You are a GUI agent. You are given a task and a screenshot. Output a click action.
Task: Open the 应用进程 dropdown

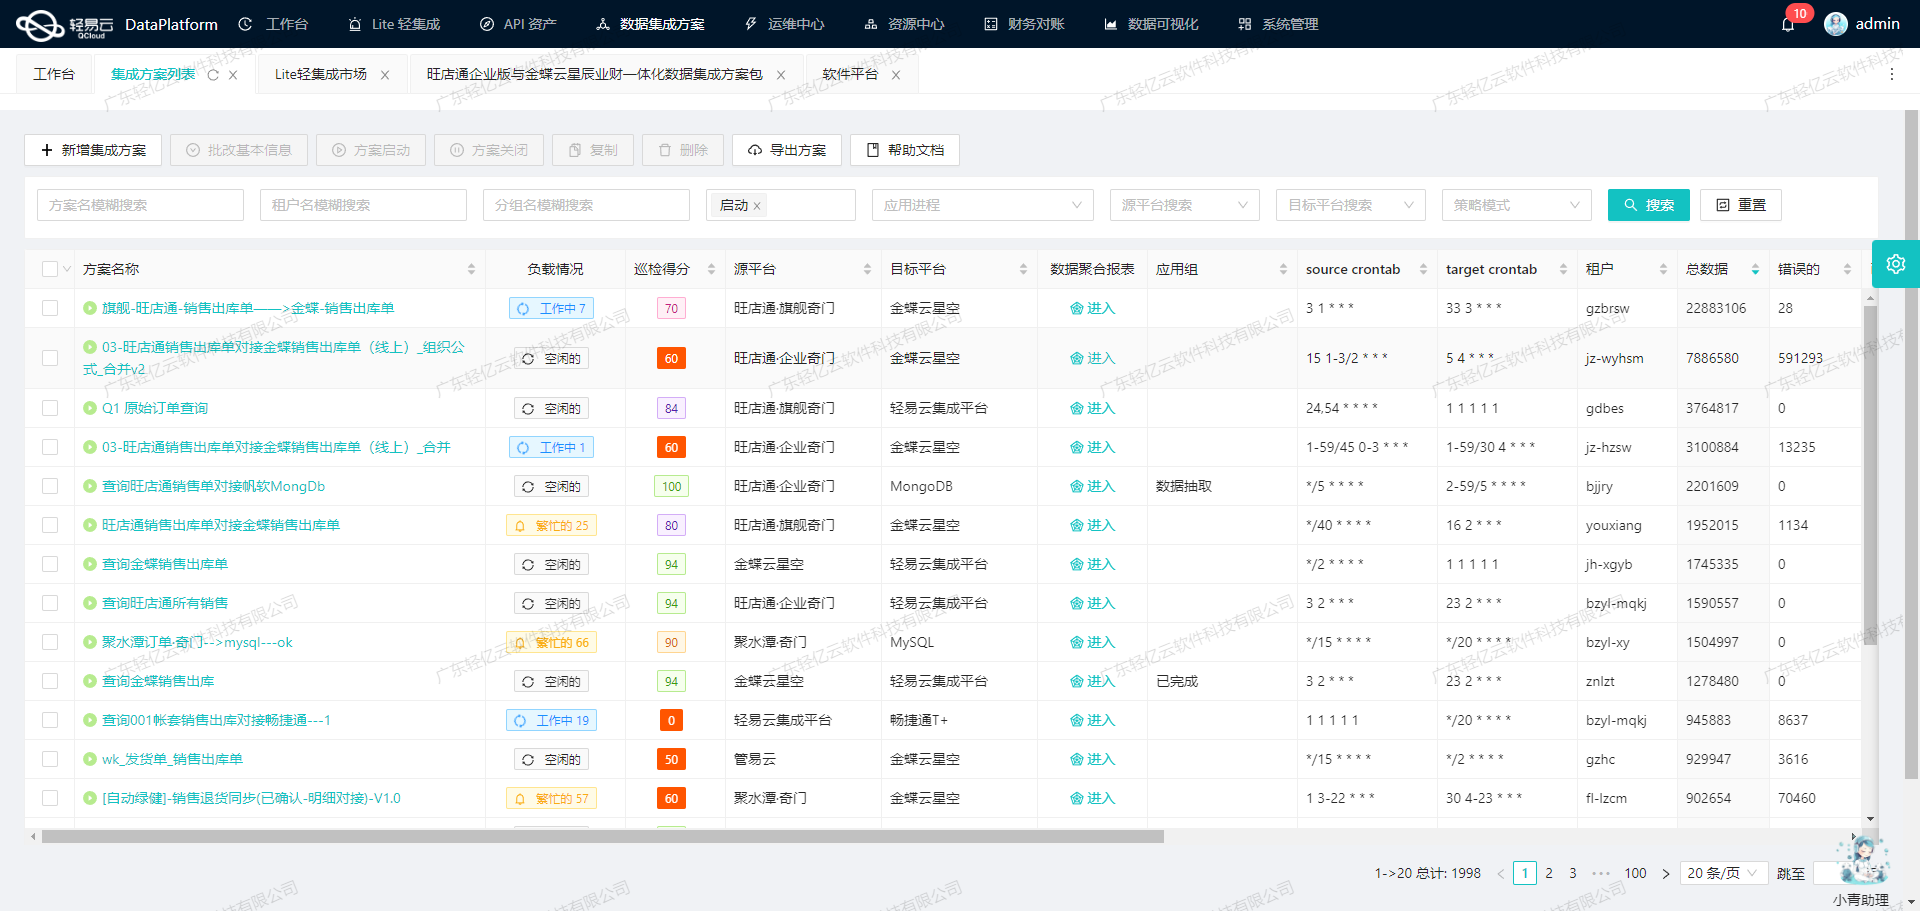pos(982,205)
